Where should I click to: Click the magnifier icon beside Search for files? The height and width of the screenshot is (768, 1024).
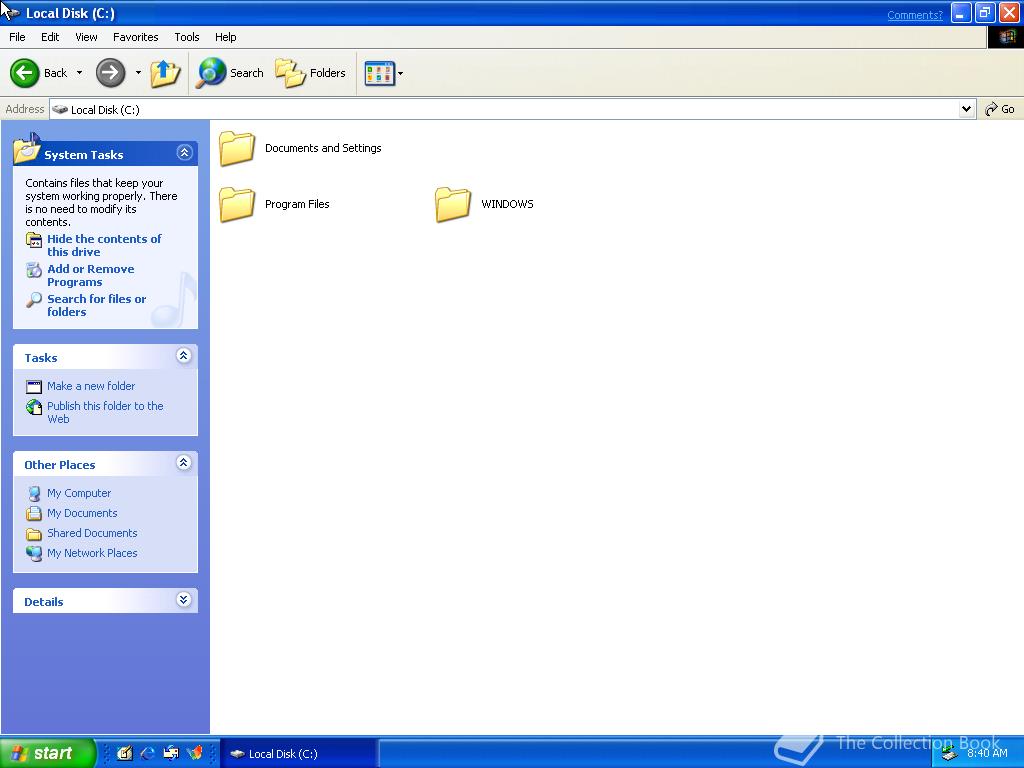[34, 300]
